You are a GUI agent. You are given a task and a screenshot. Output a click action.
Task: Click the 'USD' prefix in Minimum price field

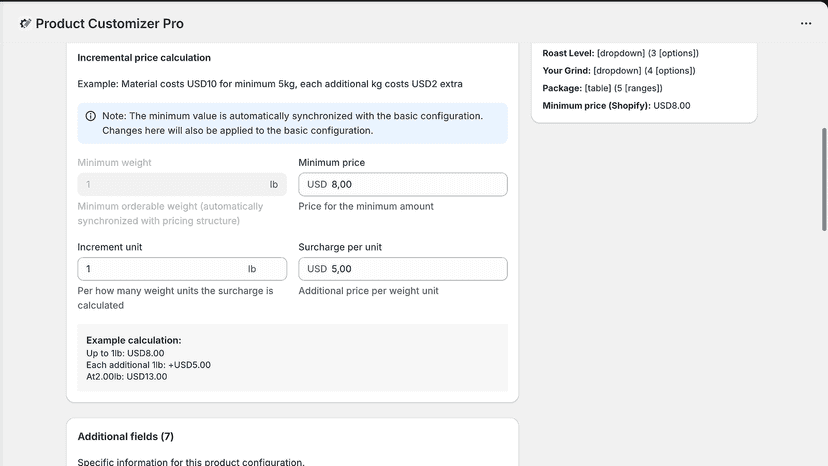pyautogui.click(x=317, y=184)
